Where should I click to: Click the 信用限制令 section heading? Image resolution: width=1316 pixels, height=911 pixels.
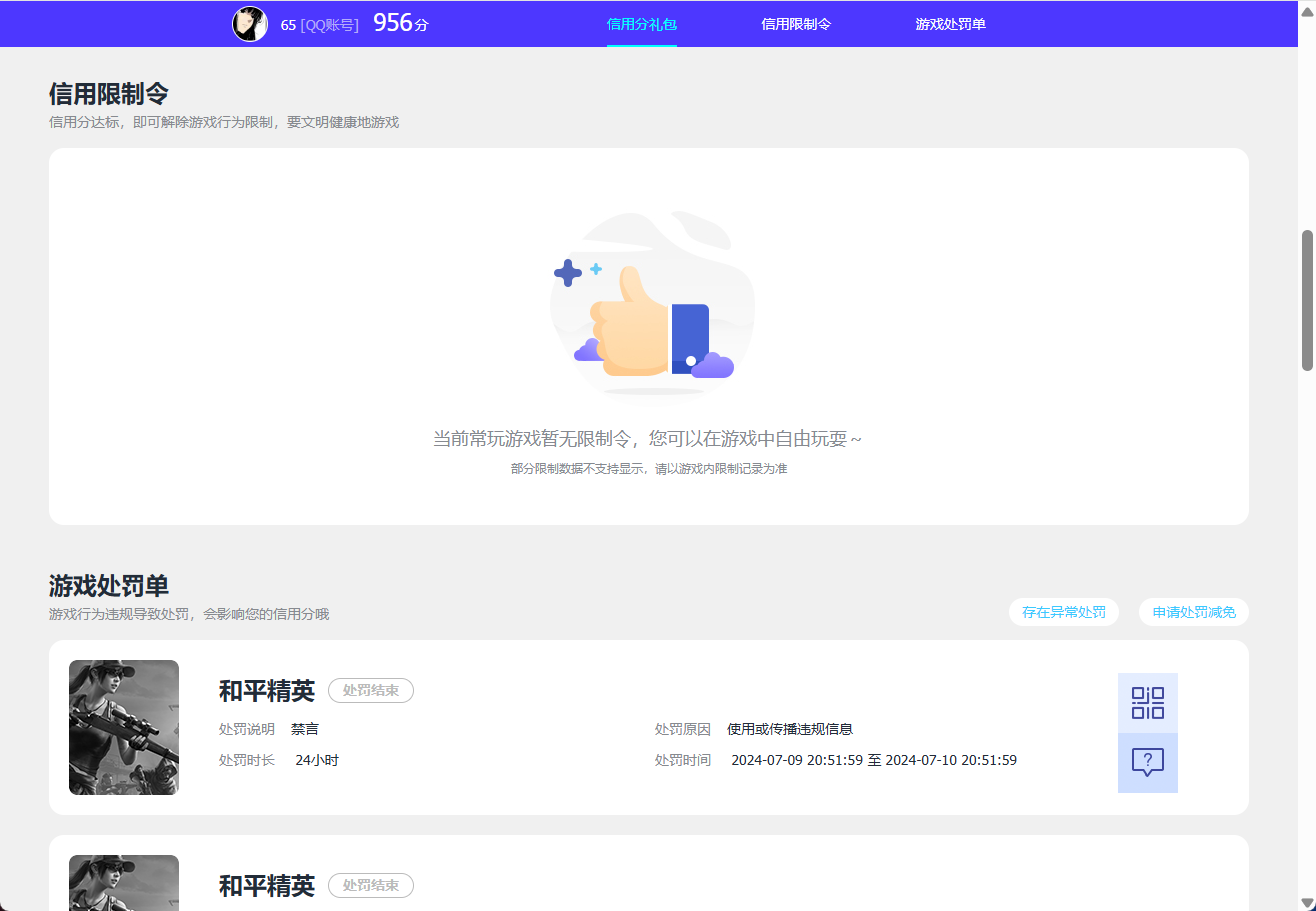[x=109, y=94]
